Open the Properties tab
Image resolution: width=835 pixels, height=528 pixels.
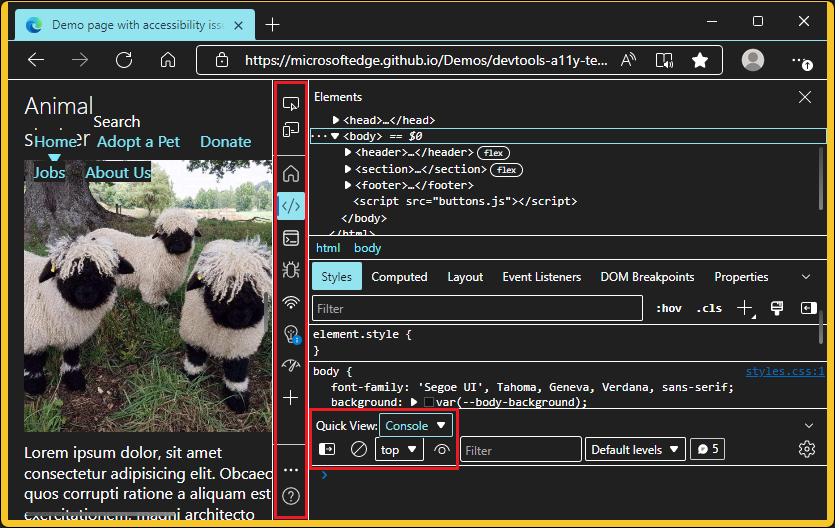point(741,277)
